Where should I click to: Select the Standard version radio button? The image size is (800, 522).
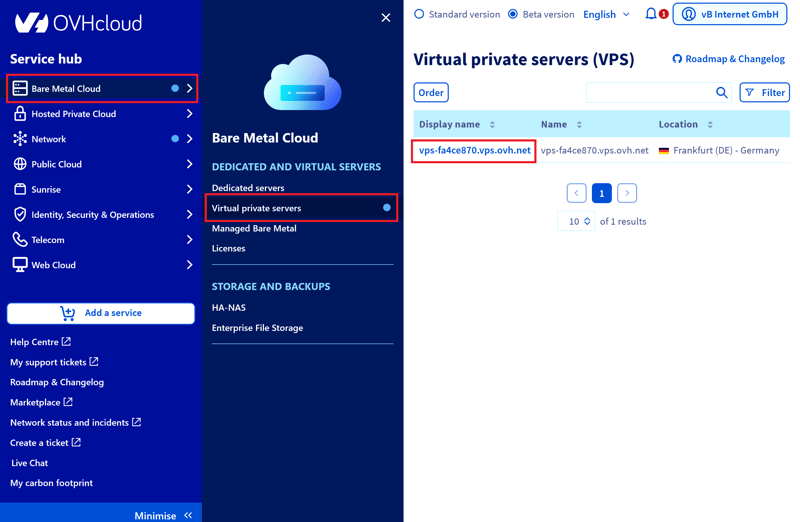(x=419, y=14)
